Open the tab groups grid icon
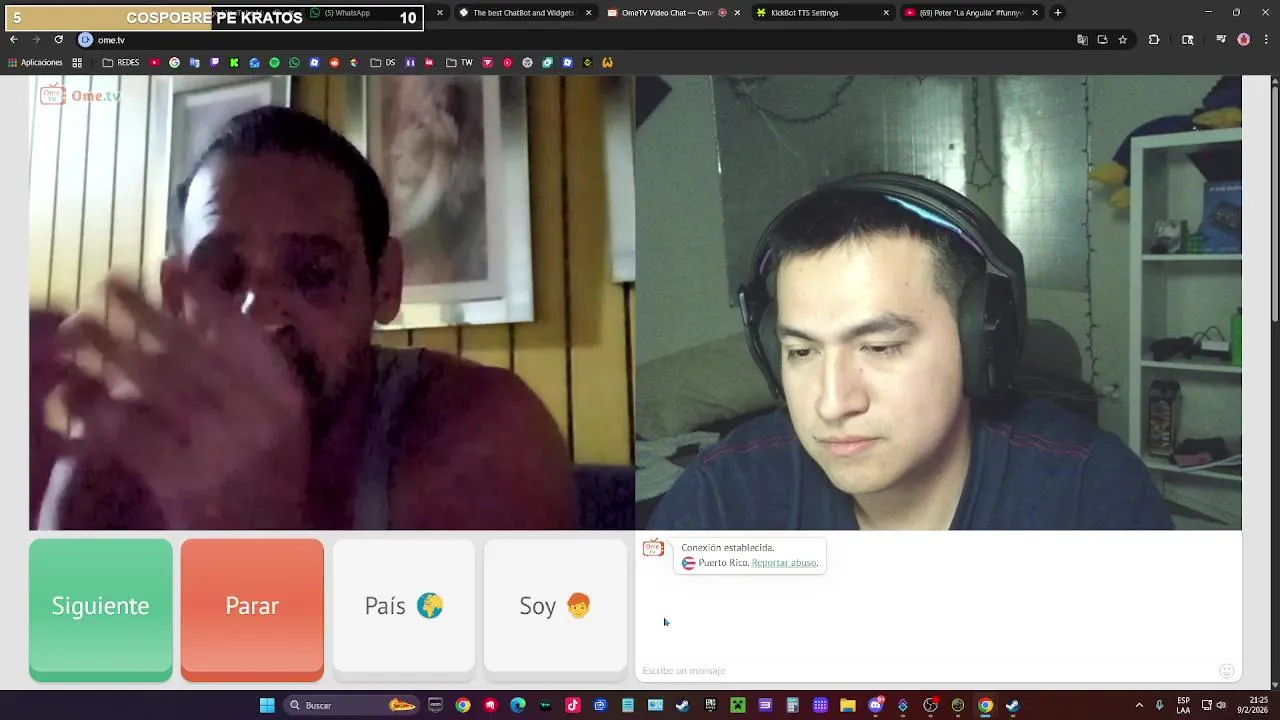1280x720 pixels. pyautogui.click(x=77, y=62)
